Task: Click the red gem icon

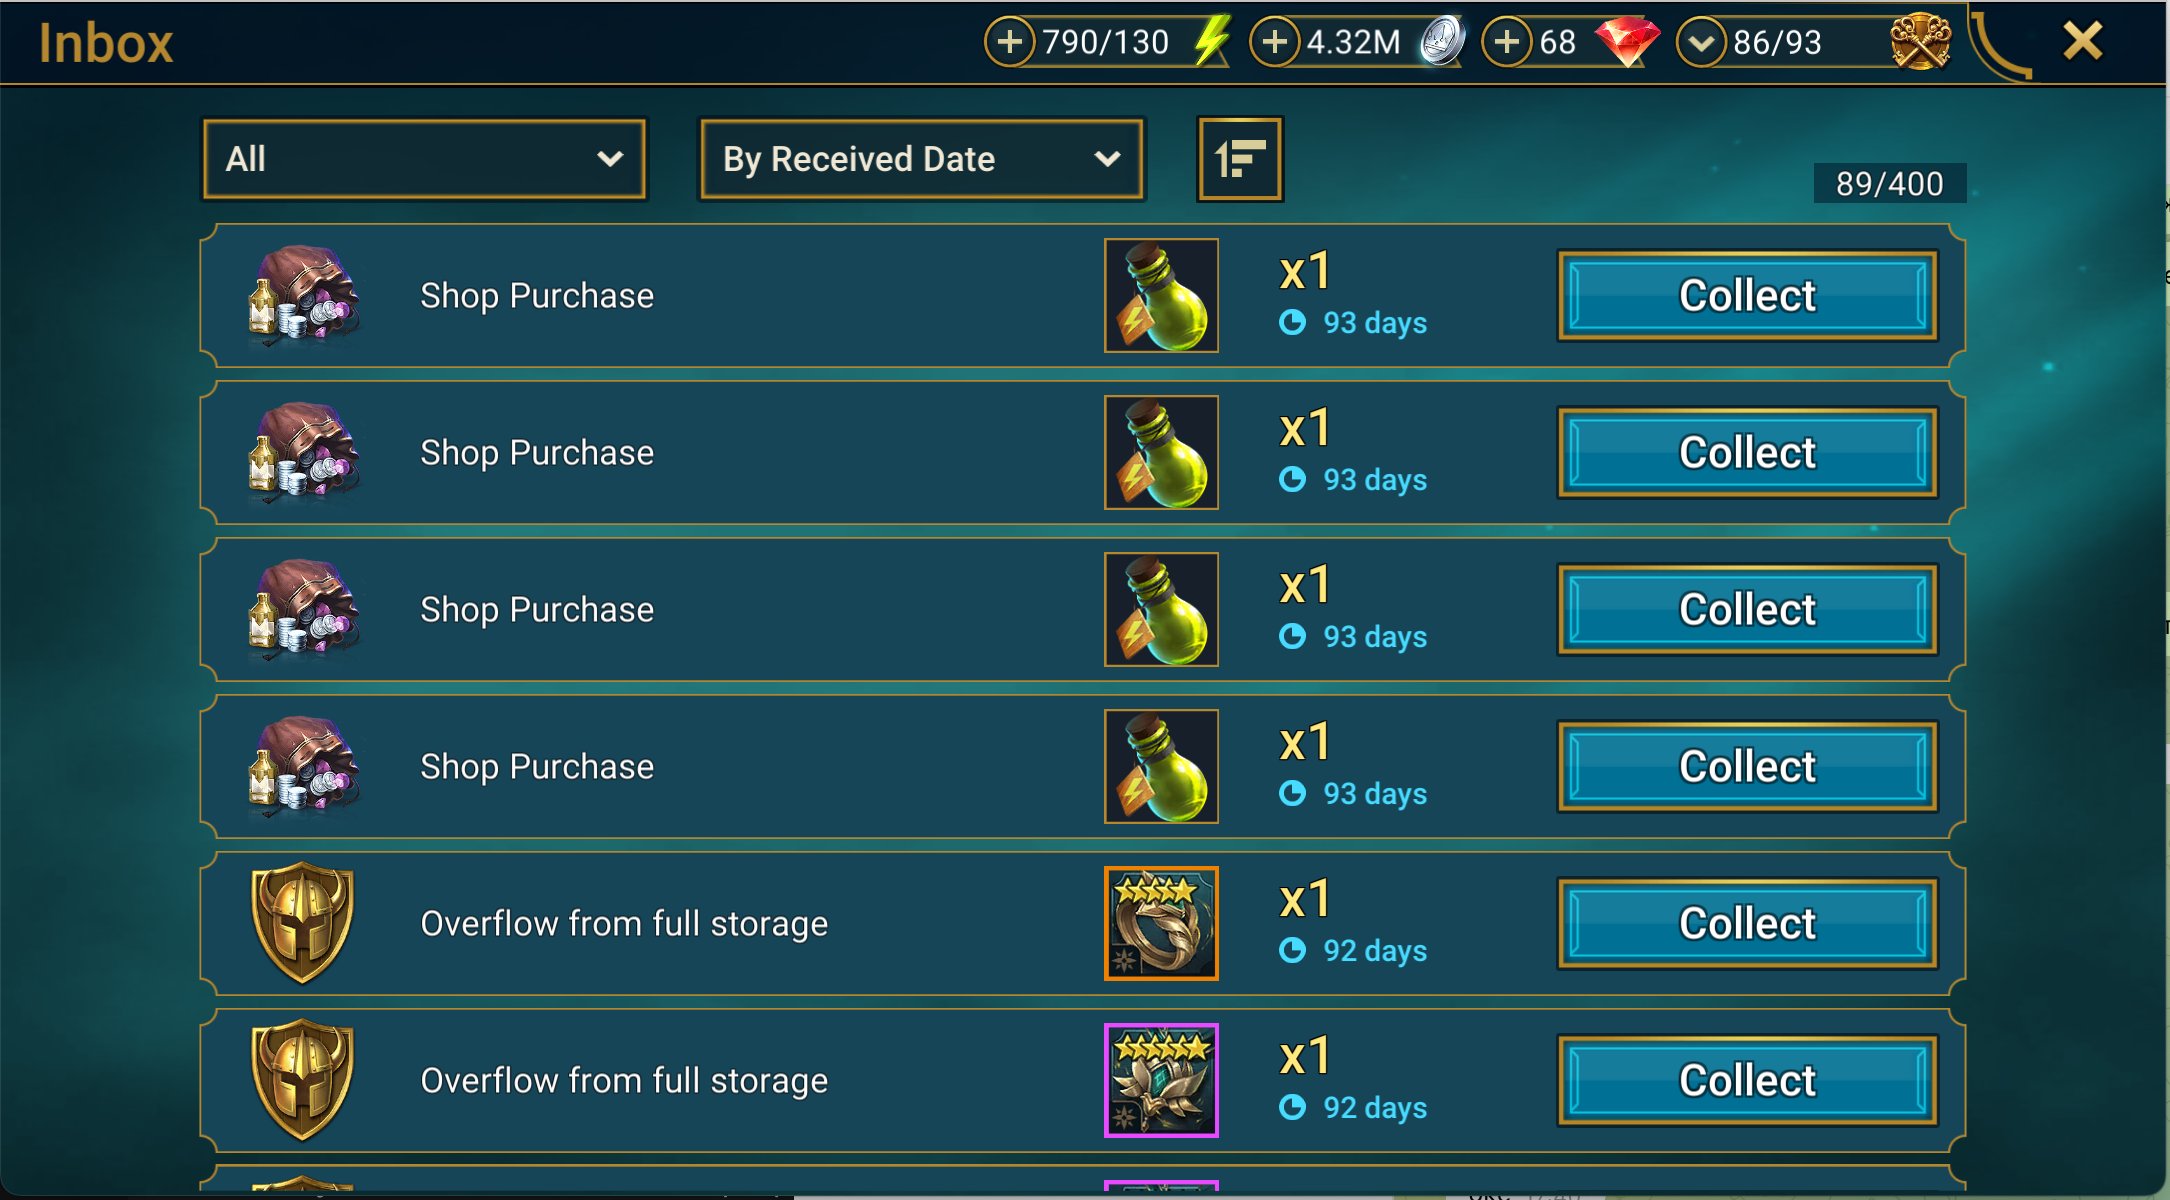Action: 1626,42
